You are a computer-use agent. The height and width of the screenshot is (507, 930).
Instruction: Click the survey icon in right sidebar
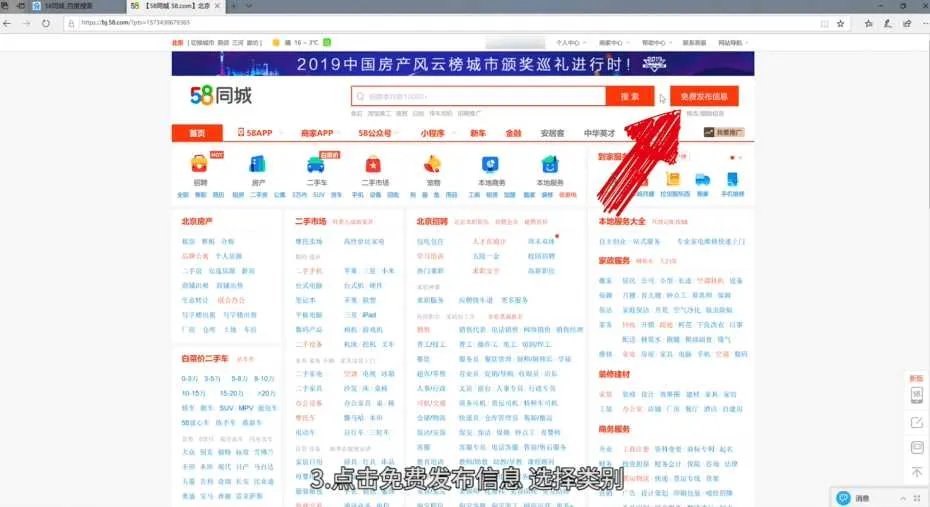(x=916, y=447)
